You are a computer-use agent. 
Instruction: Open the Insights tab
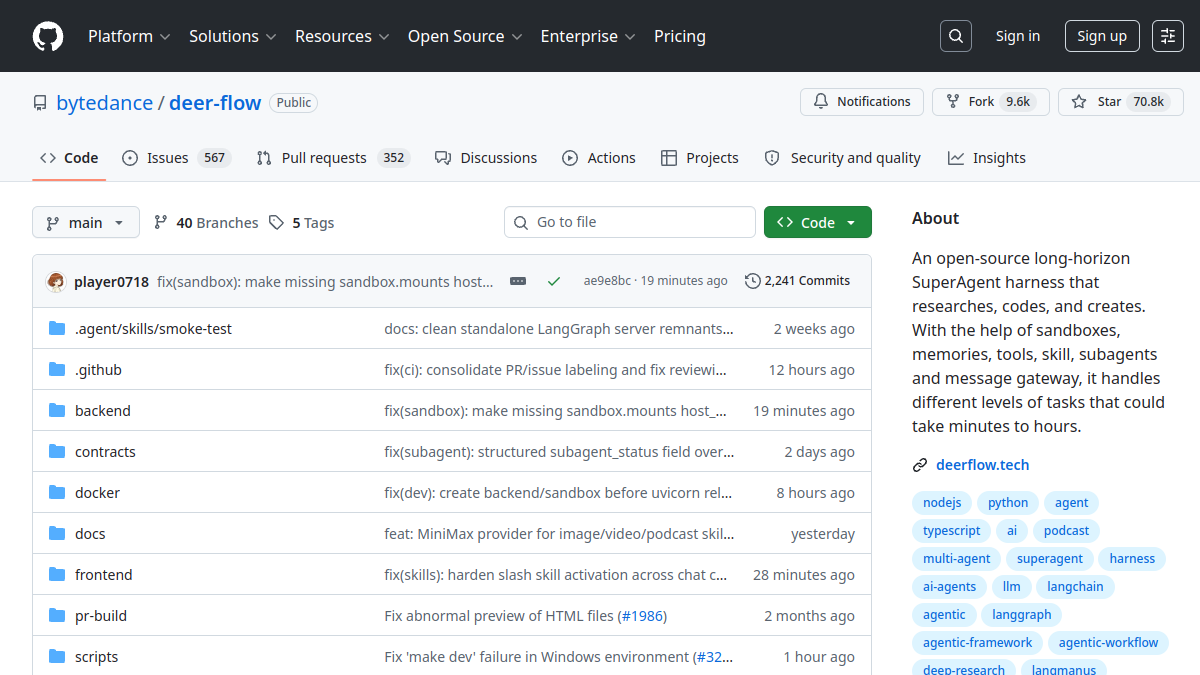[x=987, y=158]
